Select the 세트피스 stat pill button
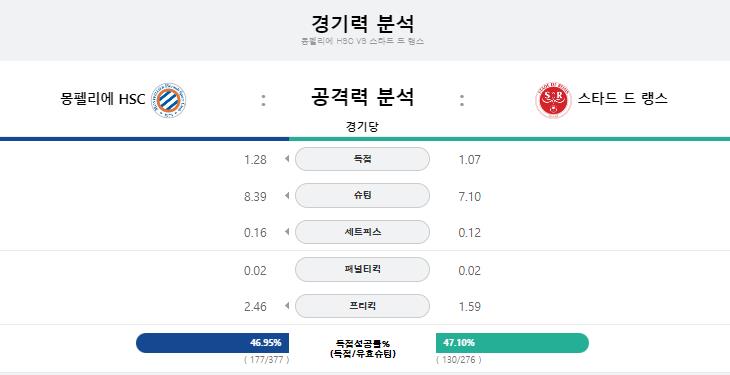 (x=362, y=232)
